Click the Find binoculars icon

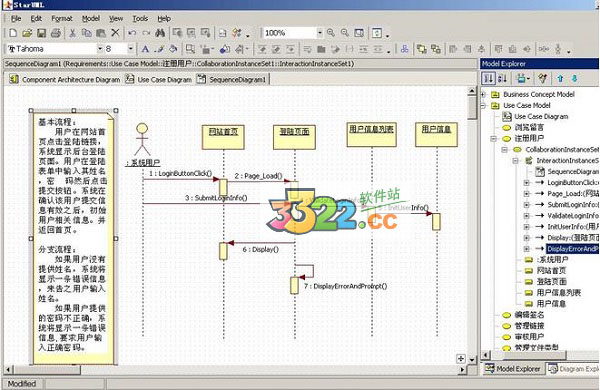click(160, 33)
